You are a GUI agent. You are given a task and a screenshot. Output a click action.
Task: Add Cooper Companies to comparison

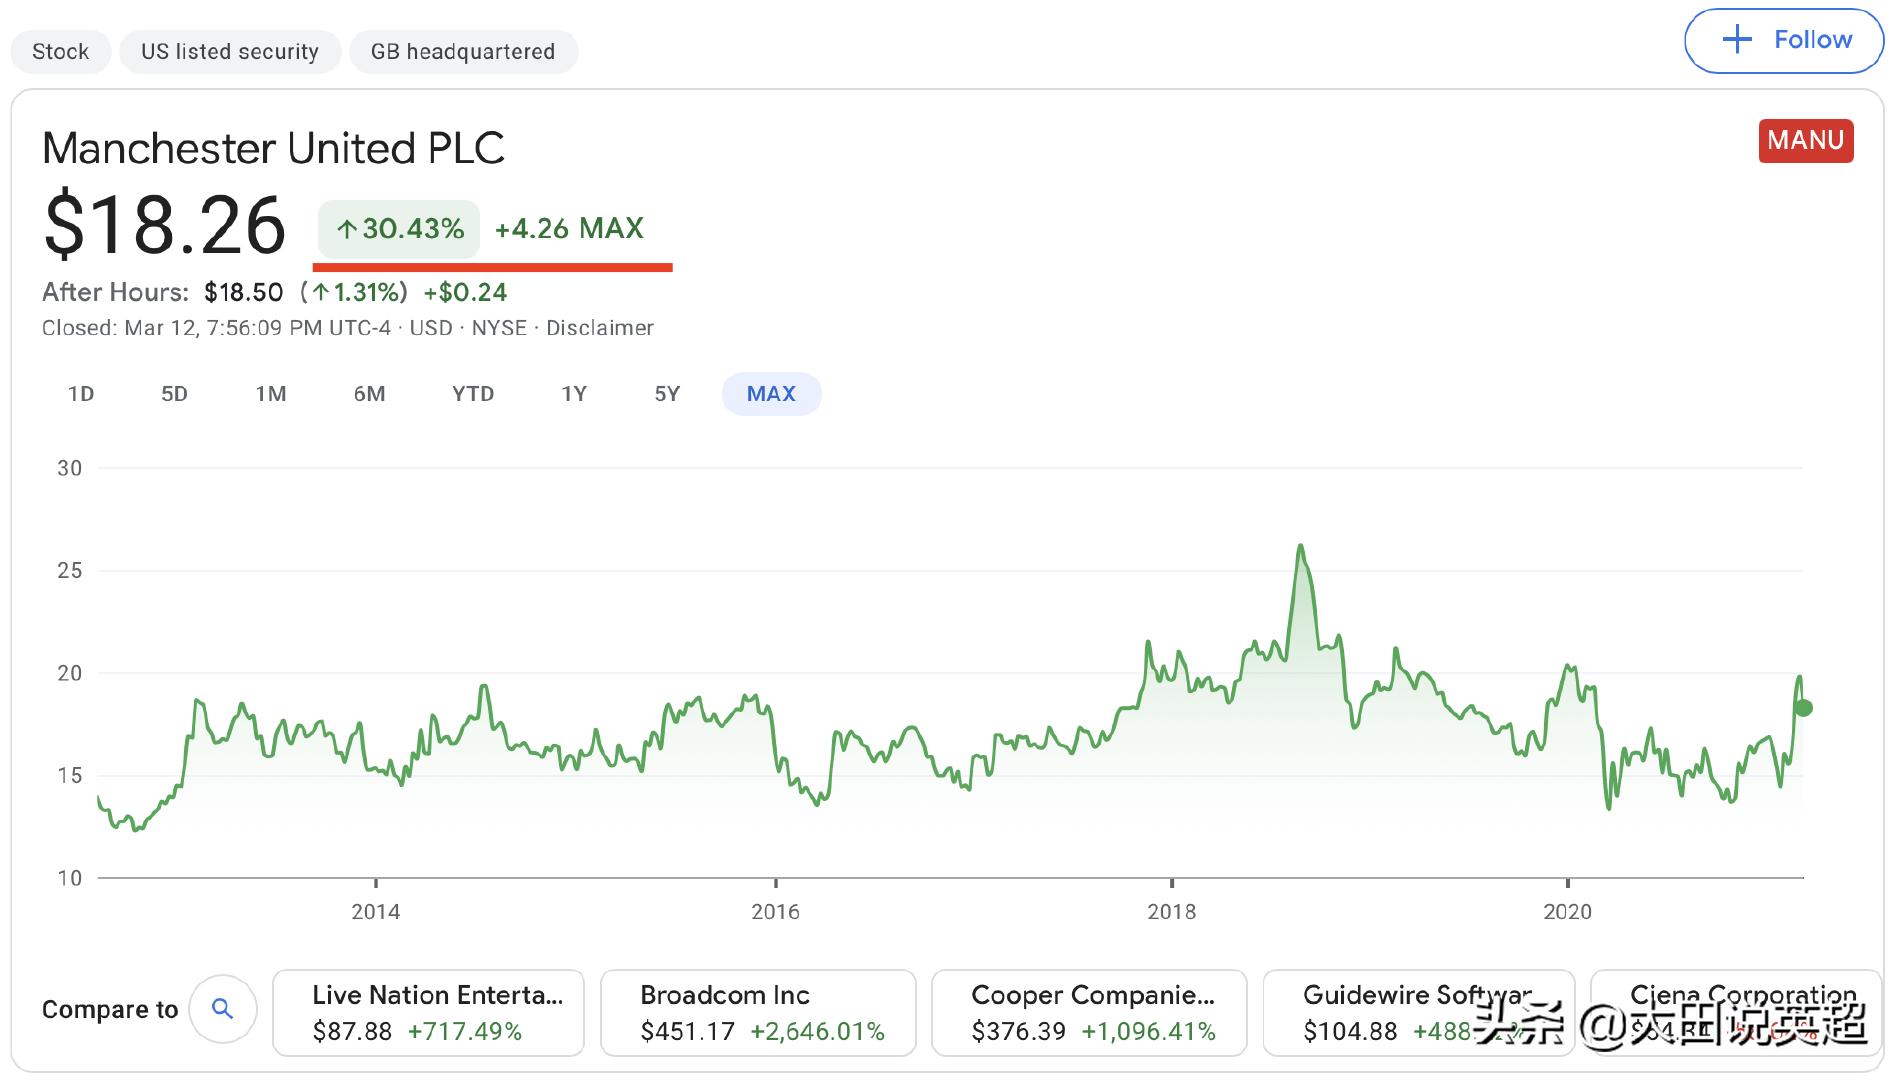point(1089,1012)
